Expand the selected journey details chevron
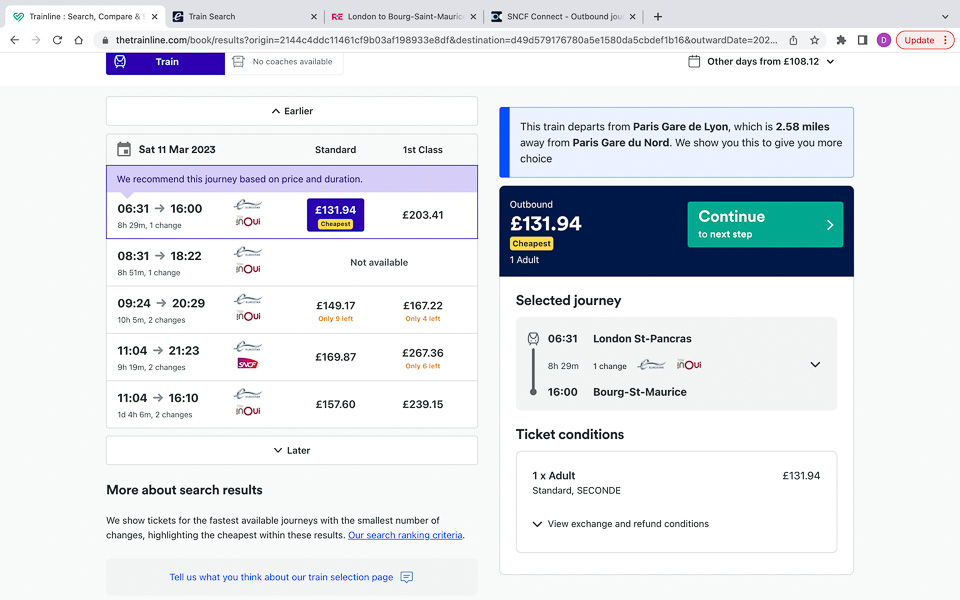Viewport: 960px width, 600px height. (x=815, y=364)
